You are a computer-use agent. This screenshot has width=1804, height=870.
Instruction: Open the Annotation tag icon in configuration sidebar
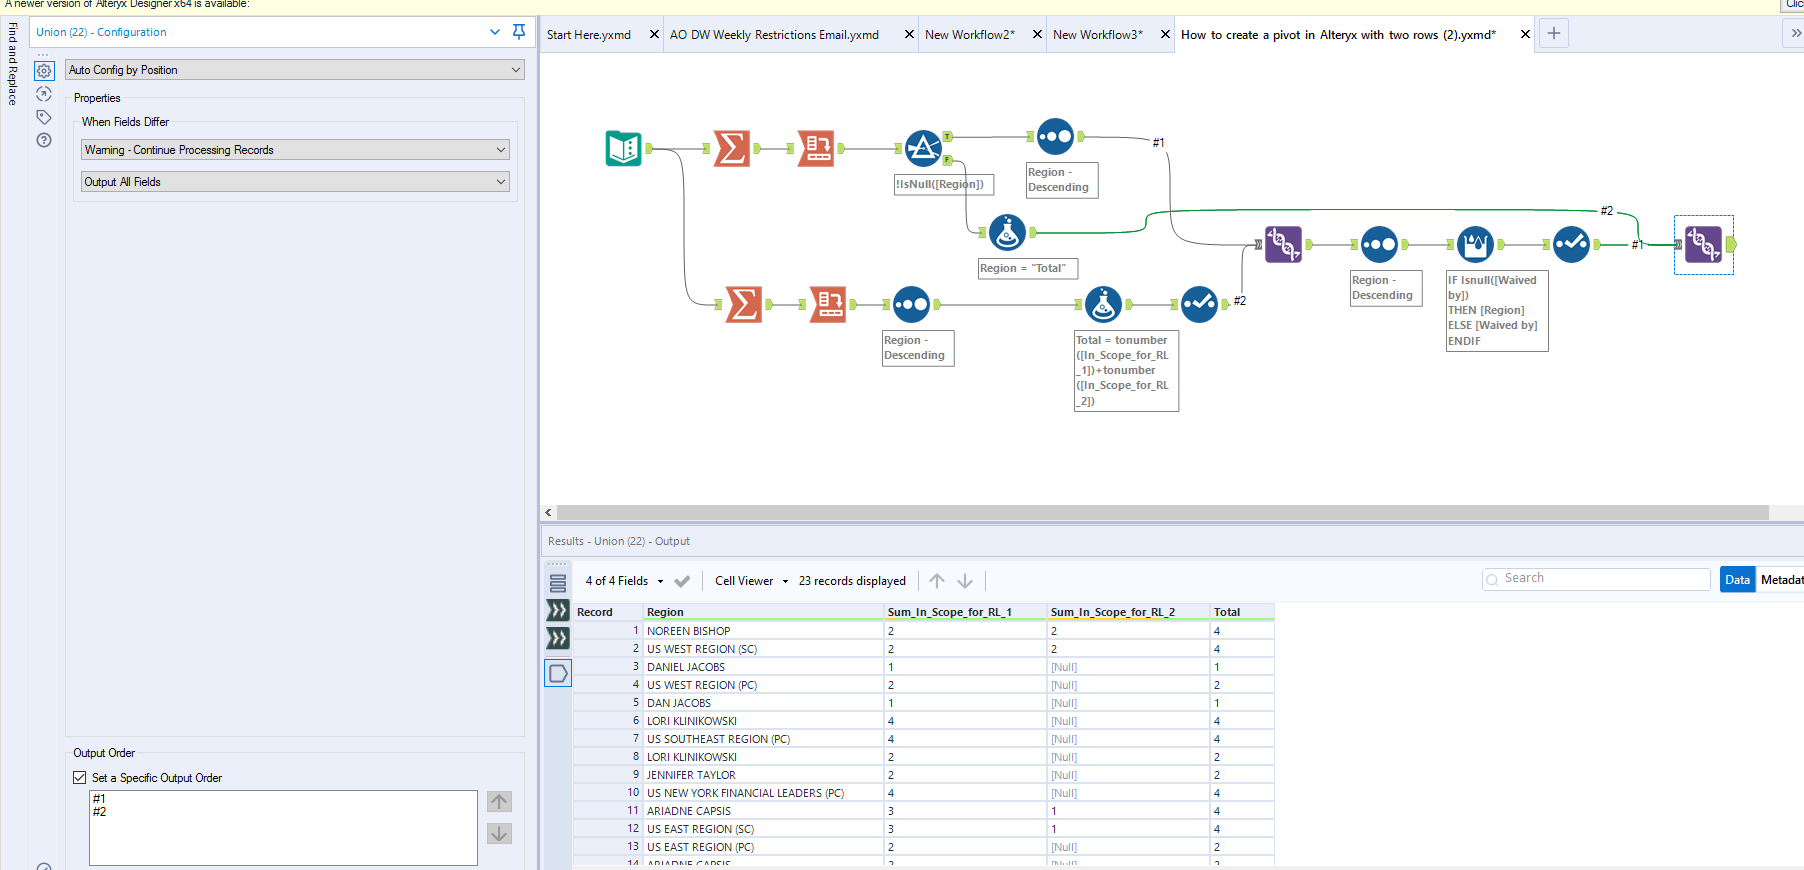tap(44, 117)
